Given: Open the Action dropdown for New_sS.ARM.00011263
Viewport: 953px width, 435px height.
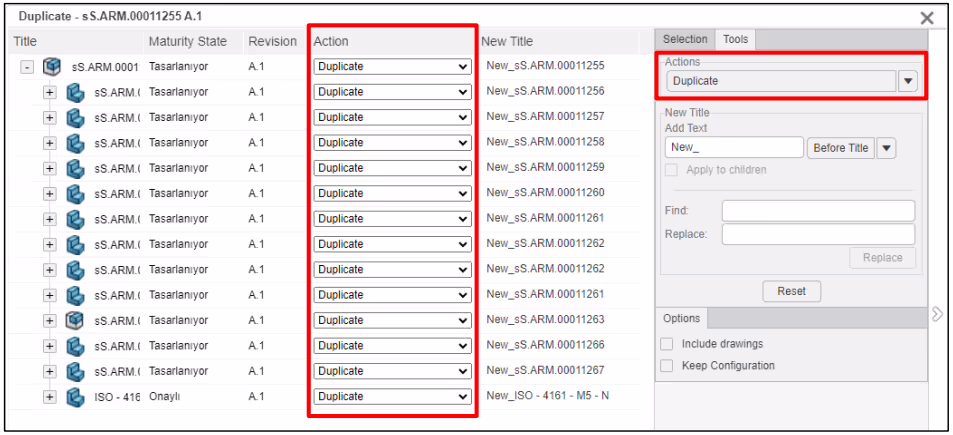Looking at the screenshot, I should tap(393, 320).
